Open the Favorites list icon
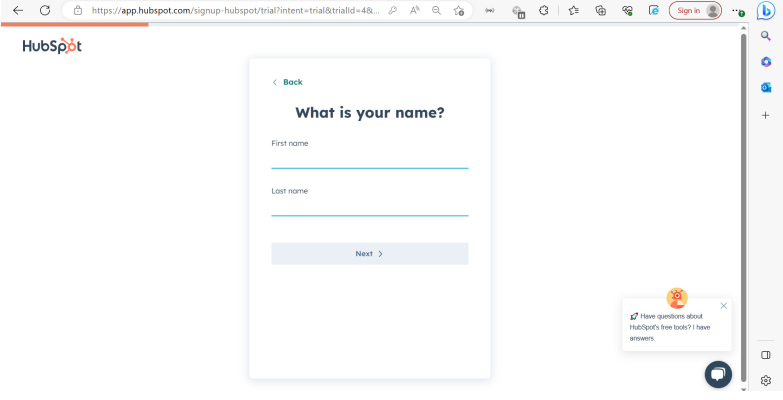Image resolution: width=783 pixels, height=400 pixels. 573,10
